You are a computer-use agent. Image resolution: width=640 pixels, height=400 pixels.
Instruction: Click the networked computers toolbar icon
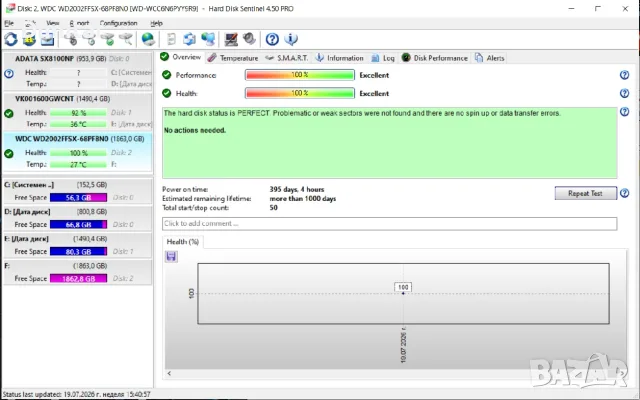(x=208, y=39)
